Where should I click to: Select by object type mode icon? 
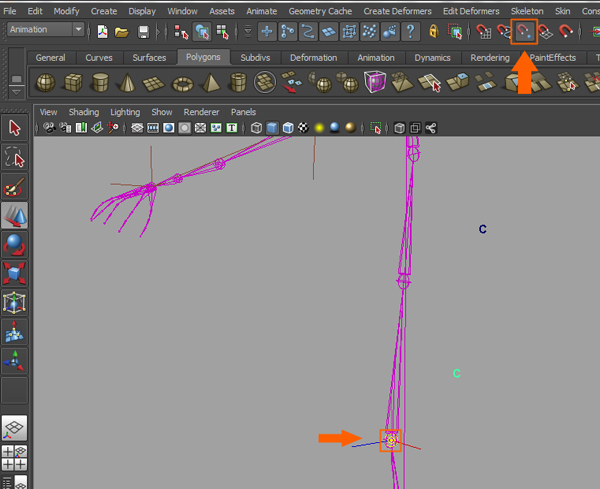[x=202, y=31]
